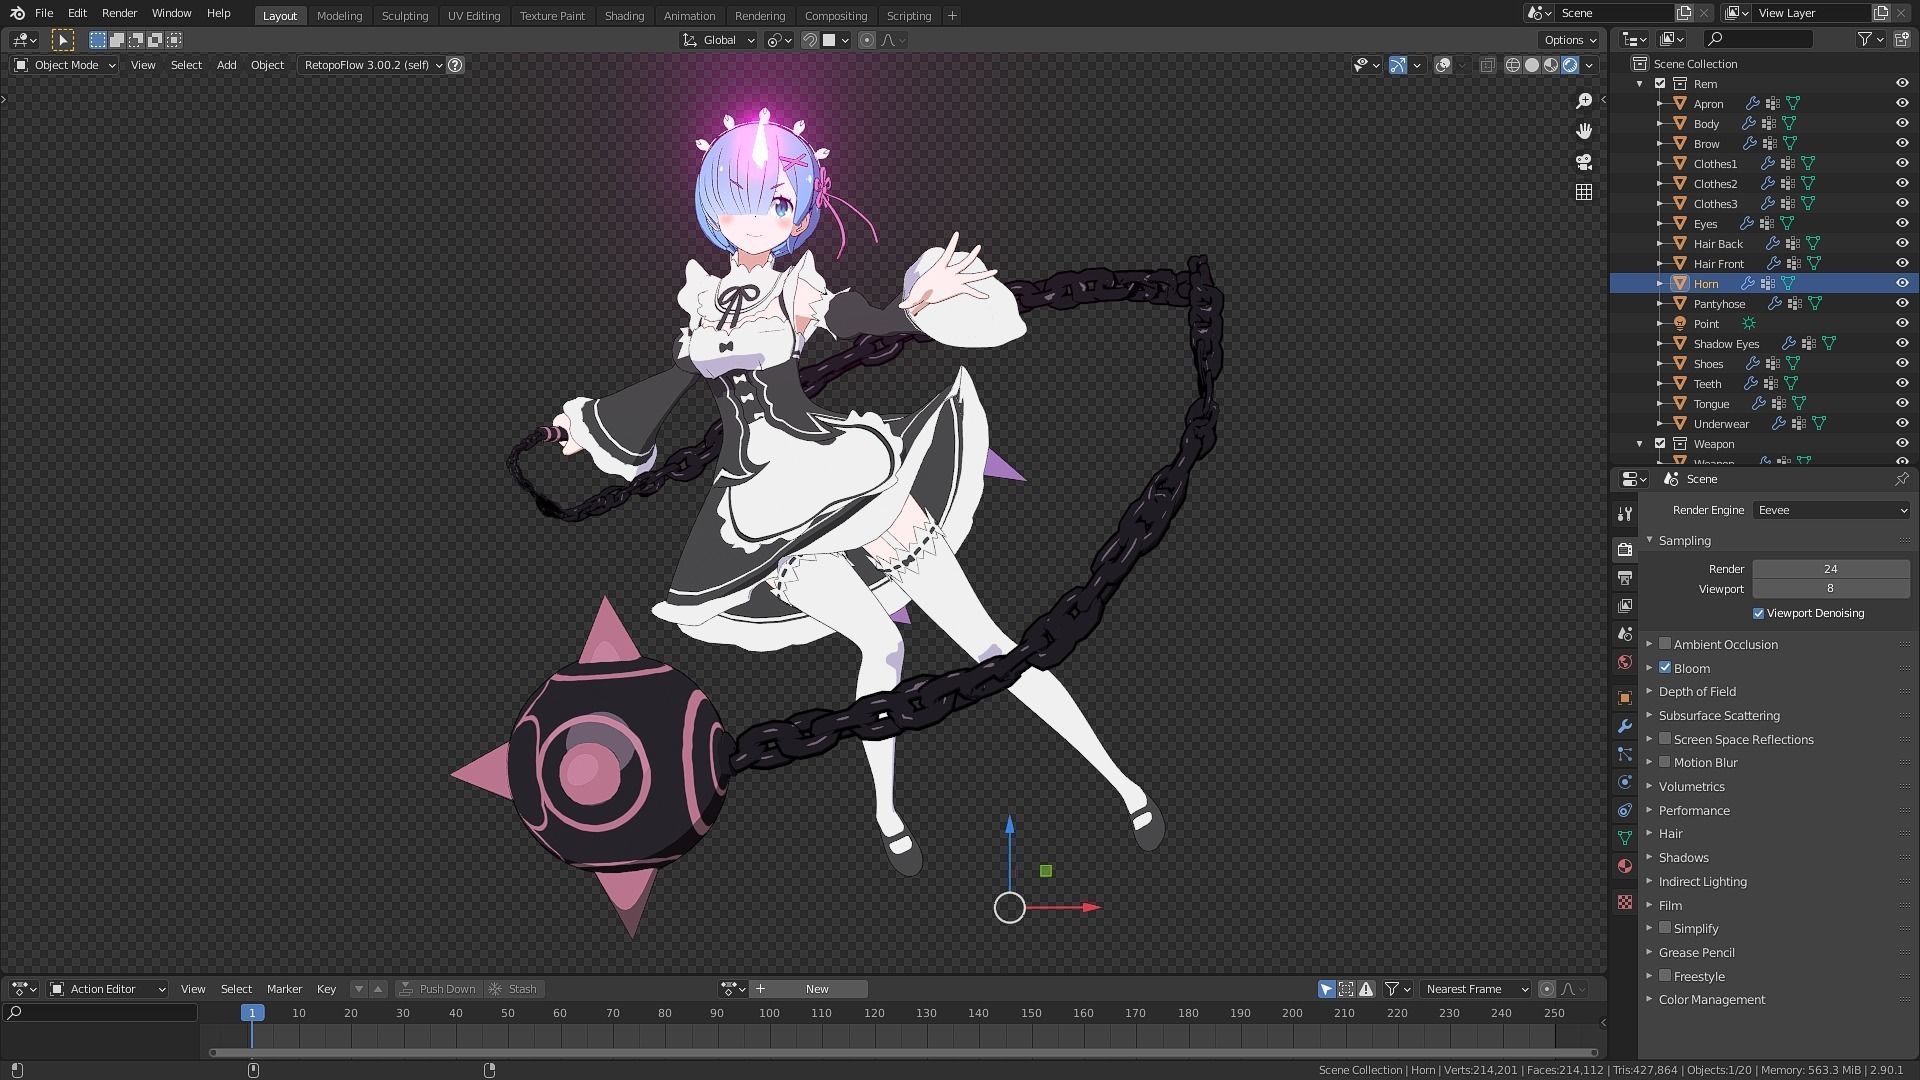This screenshot has width=1920, height=1080.
Task: Open the Nearest Frame snapping dropdown
Action: point(1476,989)
